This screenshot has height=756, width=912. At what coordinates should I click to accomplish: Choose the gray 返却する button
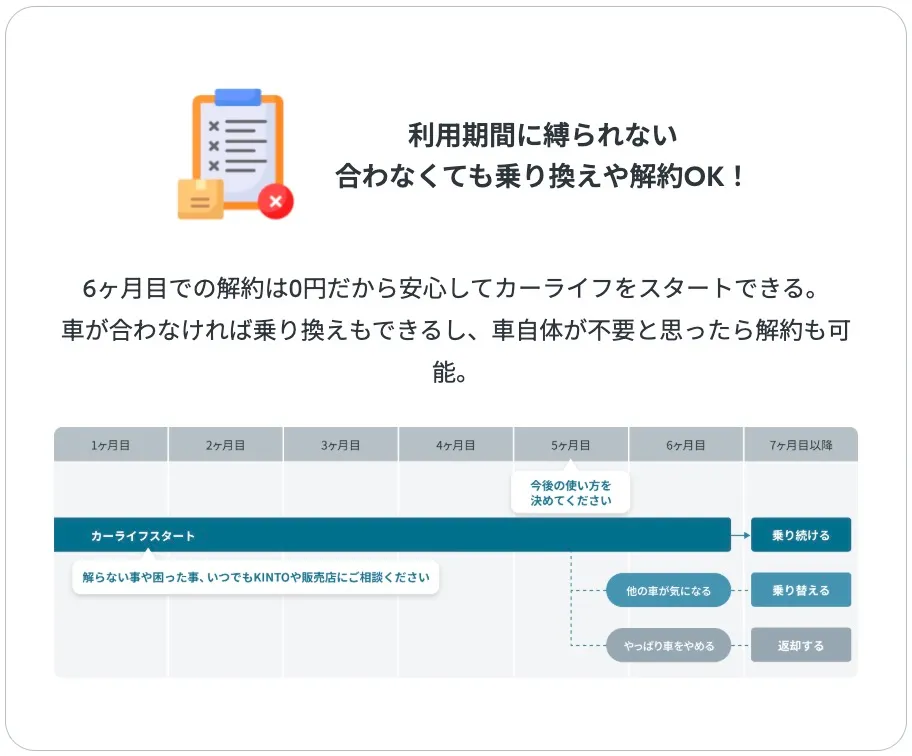[800, 645]
